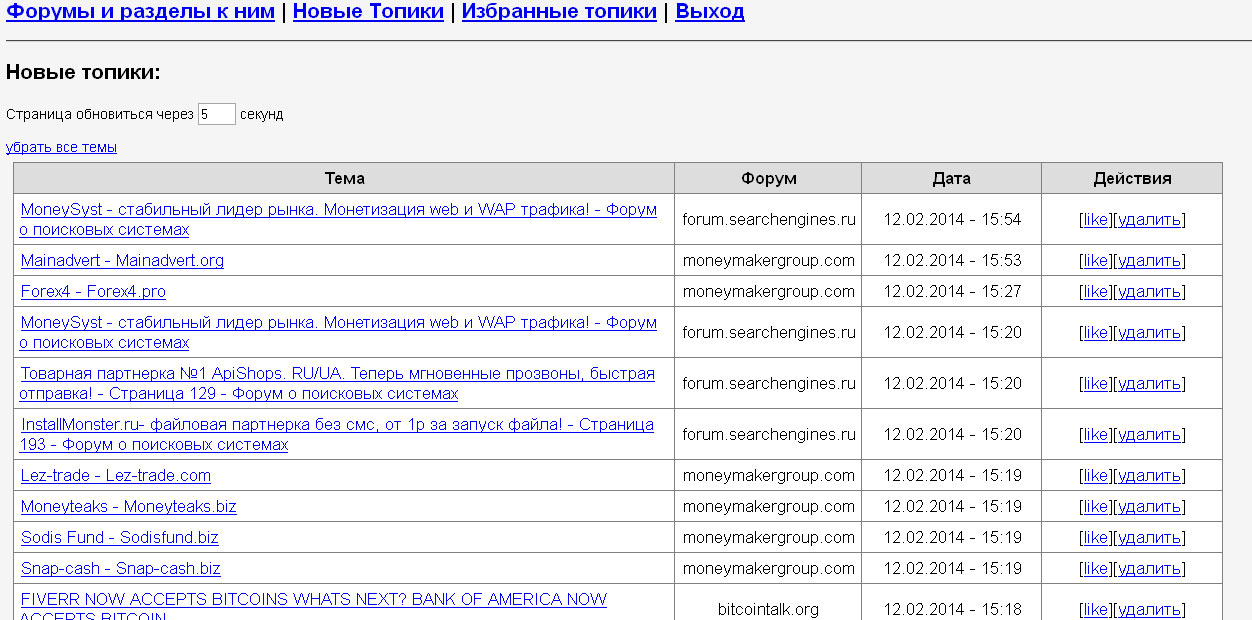This screenshot has width=1252, height=620.
Task: Open the ApiShops RU/UA partner topic
Action: [x=337, y=373]
